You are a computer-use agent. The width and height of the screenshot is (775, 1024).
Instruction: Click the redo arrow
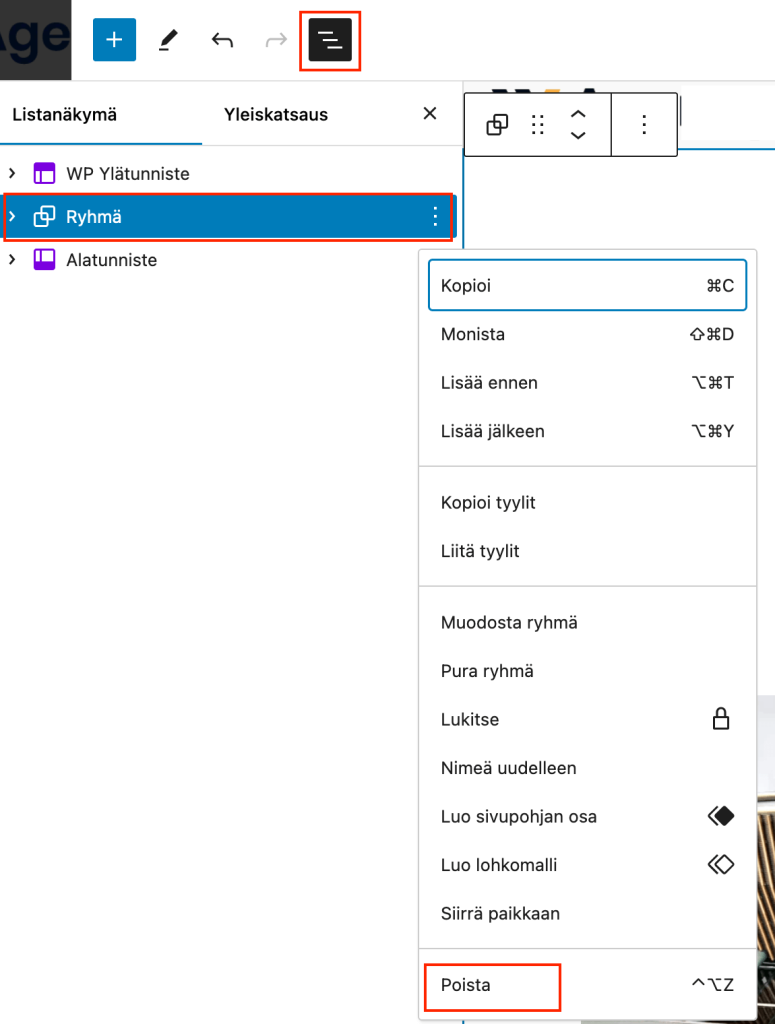coord(276,40)
